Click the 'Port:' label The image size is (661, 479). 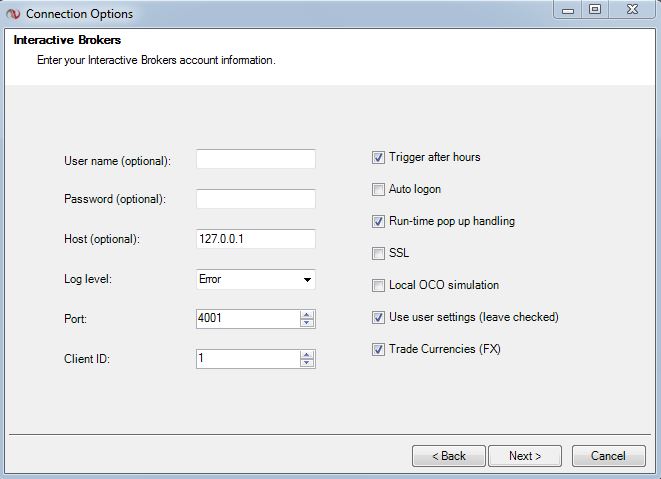point(75,319)
